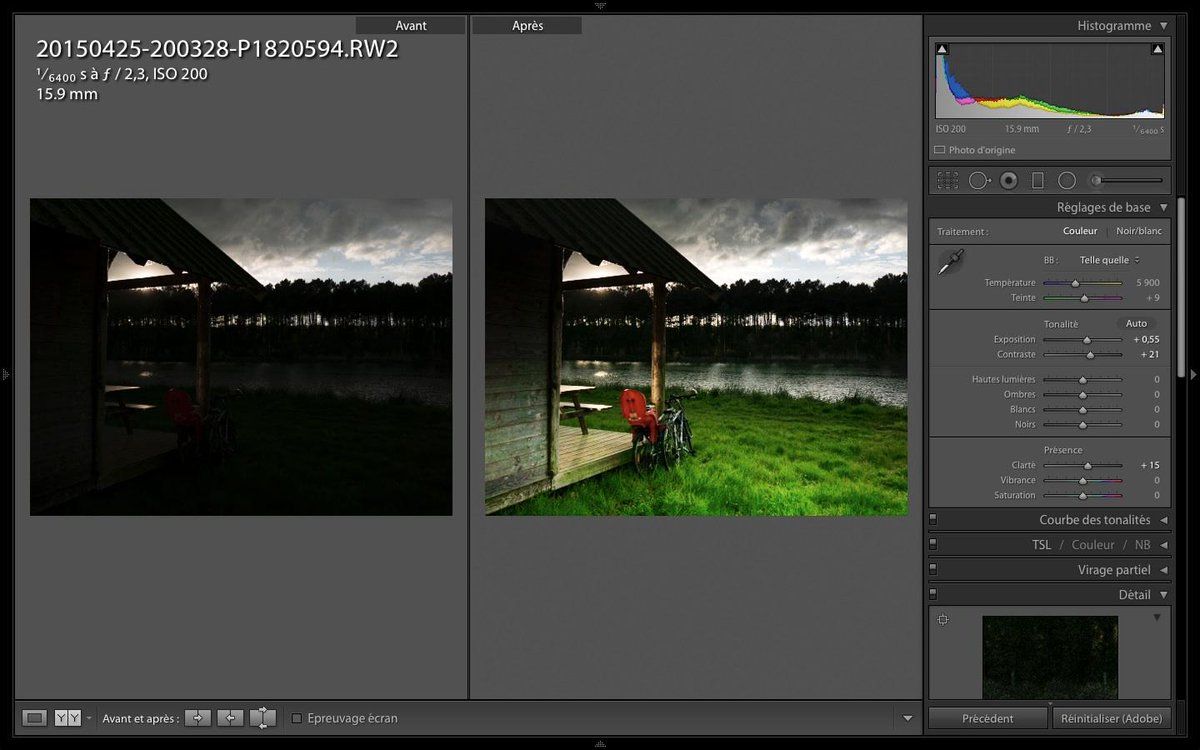This screenshot has height=750, width=1200.
Task: Expand the Virage partiel panel
Action: 1163,570
